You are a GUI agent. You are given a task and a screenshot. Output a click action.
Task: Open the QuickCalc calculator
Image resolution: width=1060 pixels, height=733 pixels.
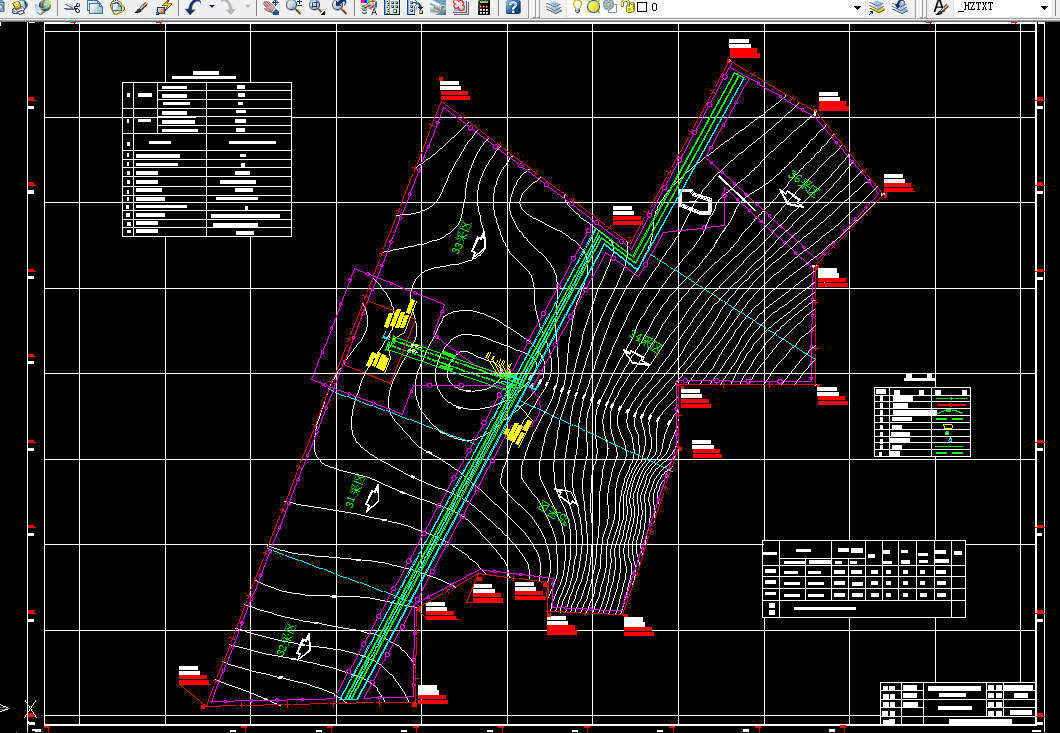(483, 7)
